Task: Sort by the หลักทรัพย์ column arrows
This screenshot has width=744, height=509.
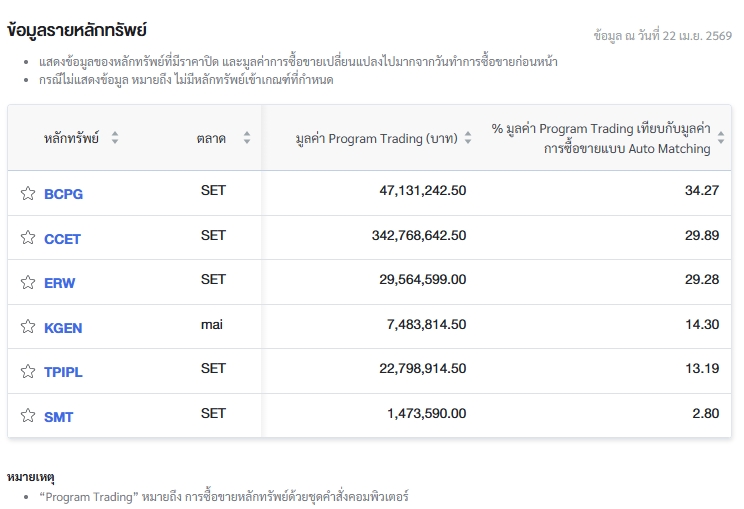Action: click(x=115, y=138)
